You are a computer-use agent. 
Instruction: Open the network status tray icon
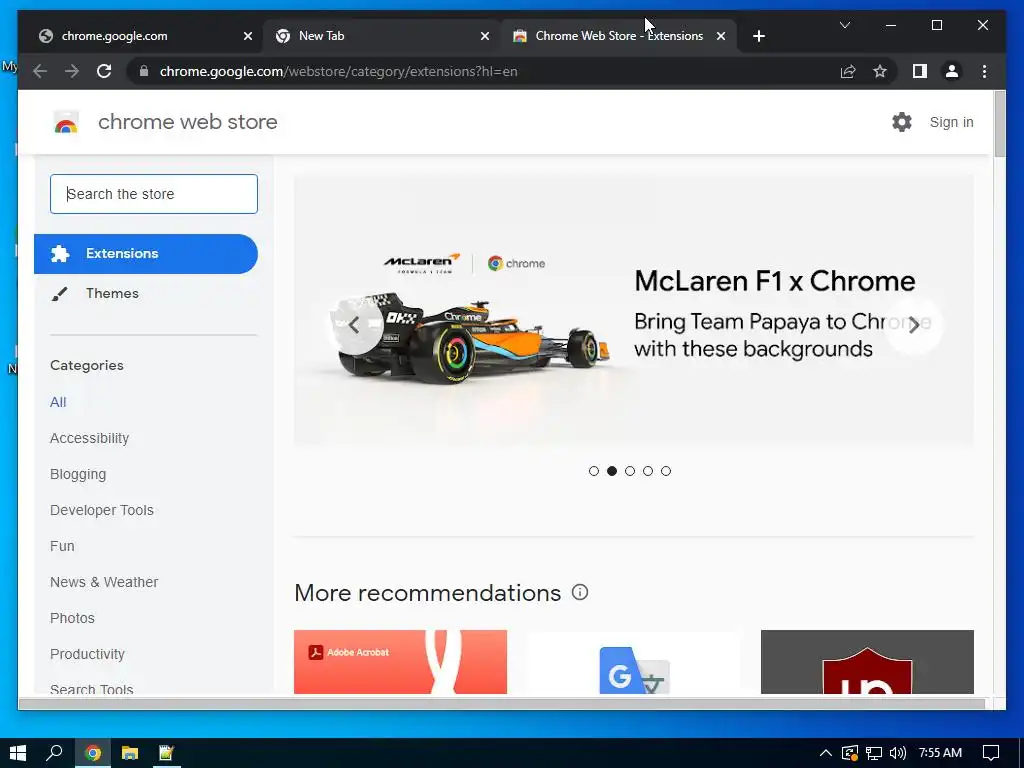point(874,753)
